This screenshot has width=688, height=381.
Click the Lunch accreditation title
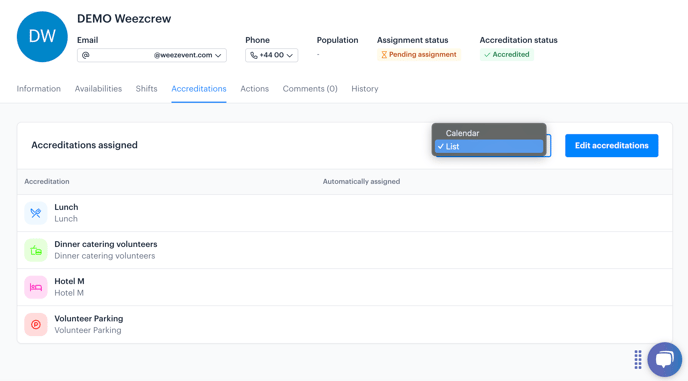(66, 207)
